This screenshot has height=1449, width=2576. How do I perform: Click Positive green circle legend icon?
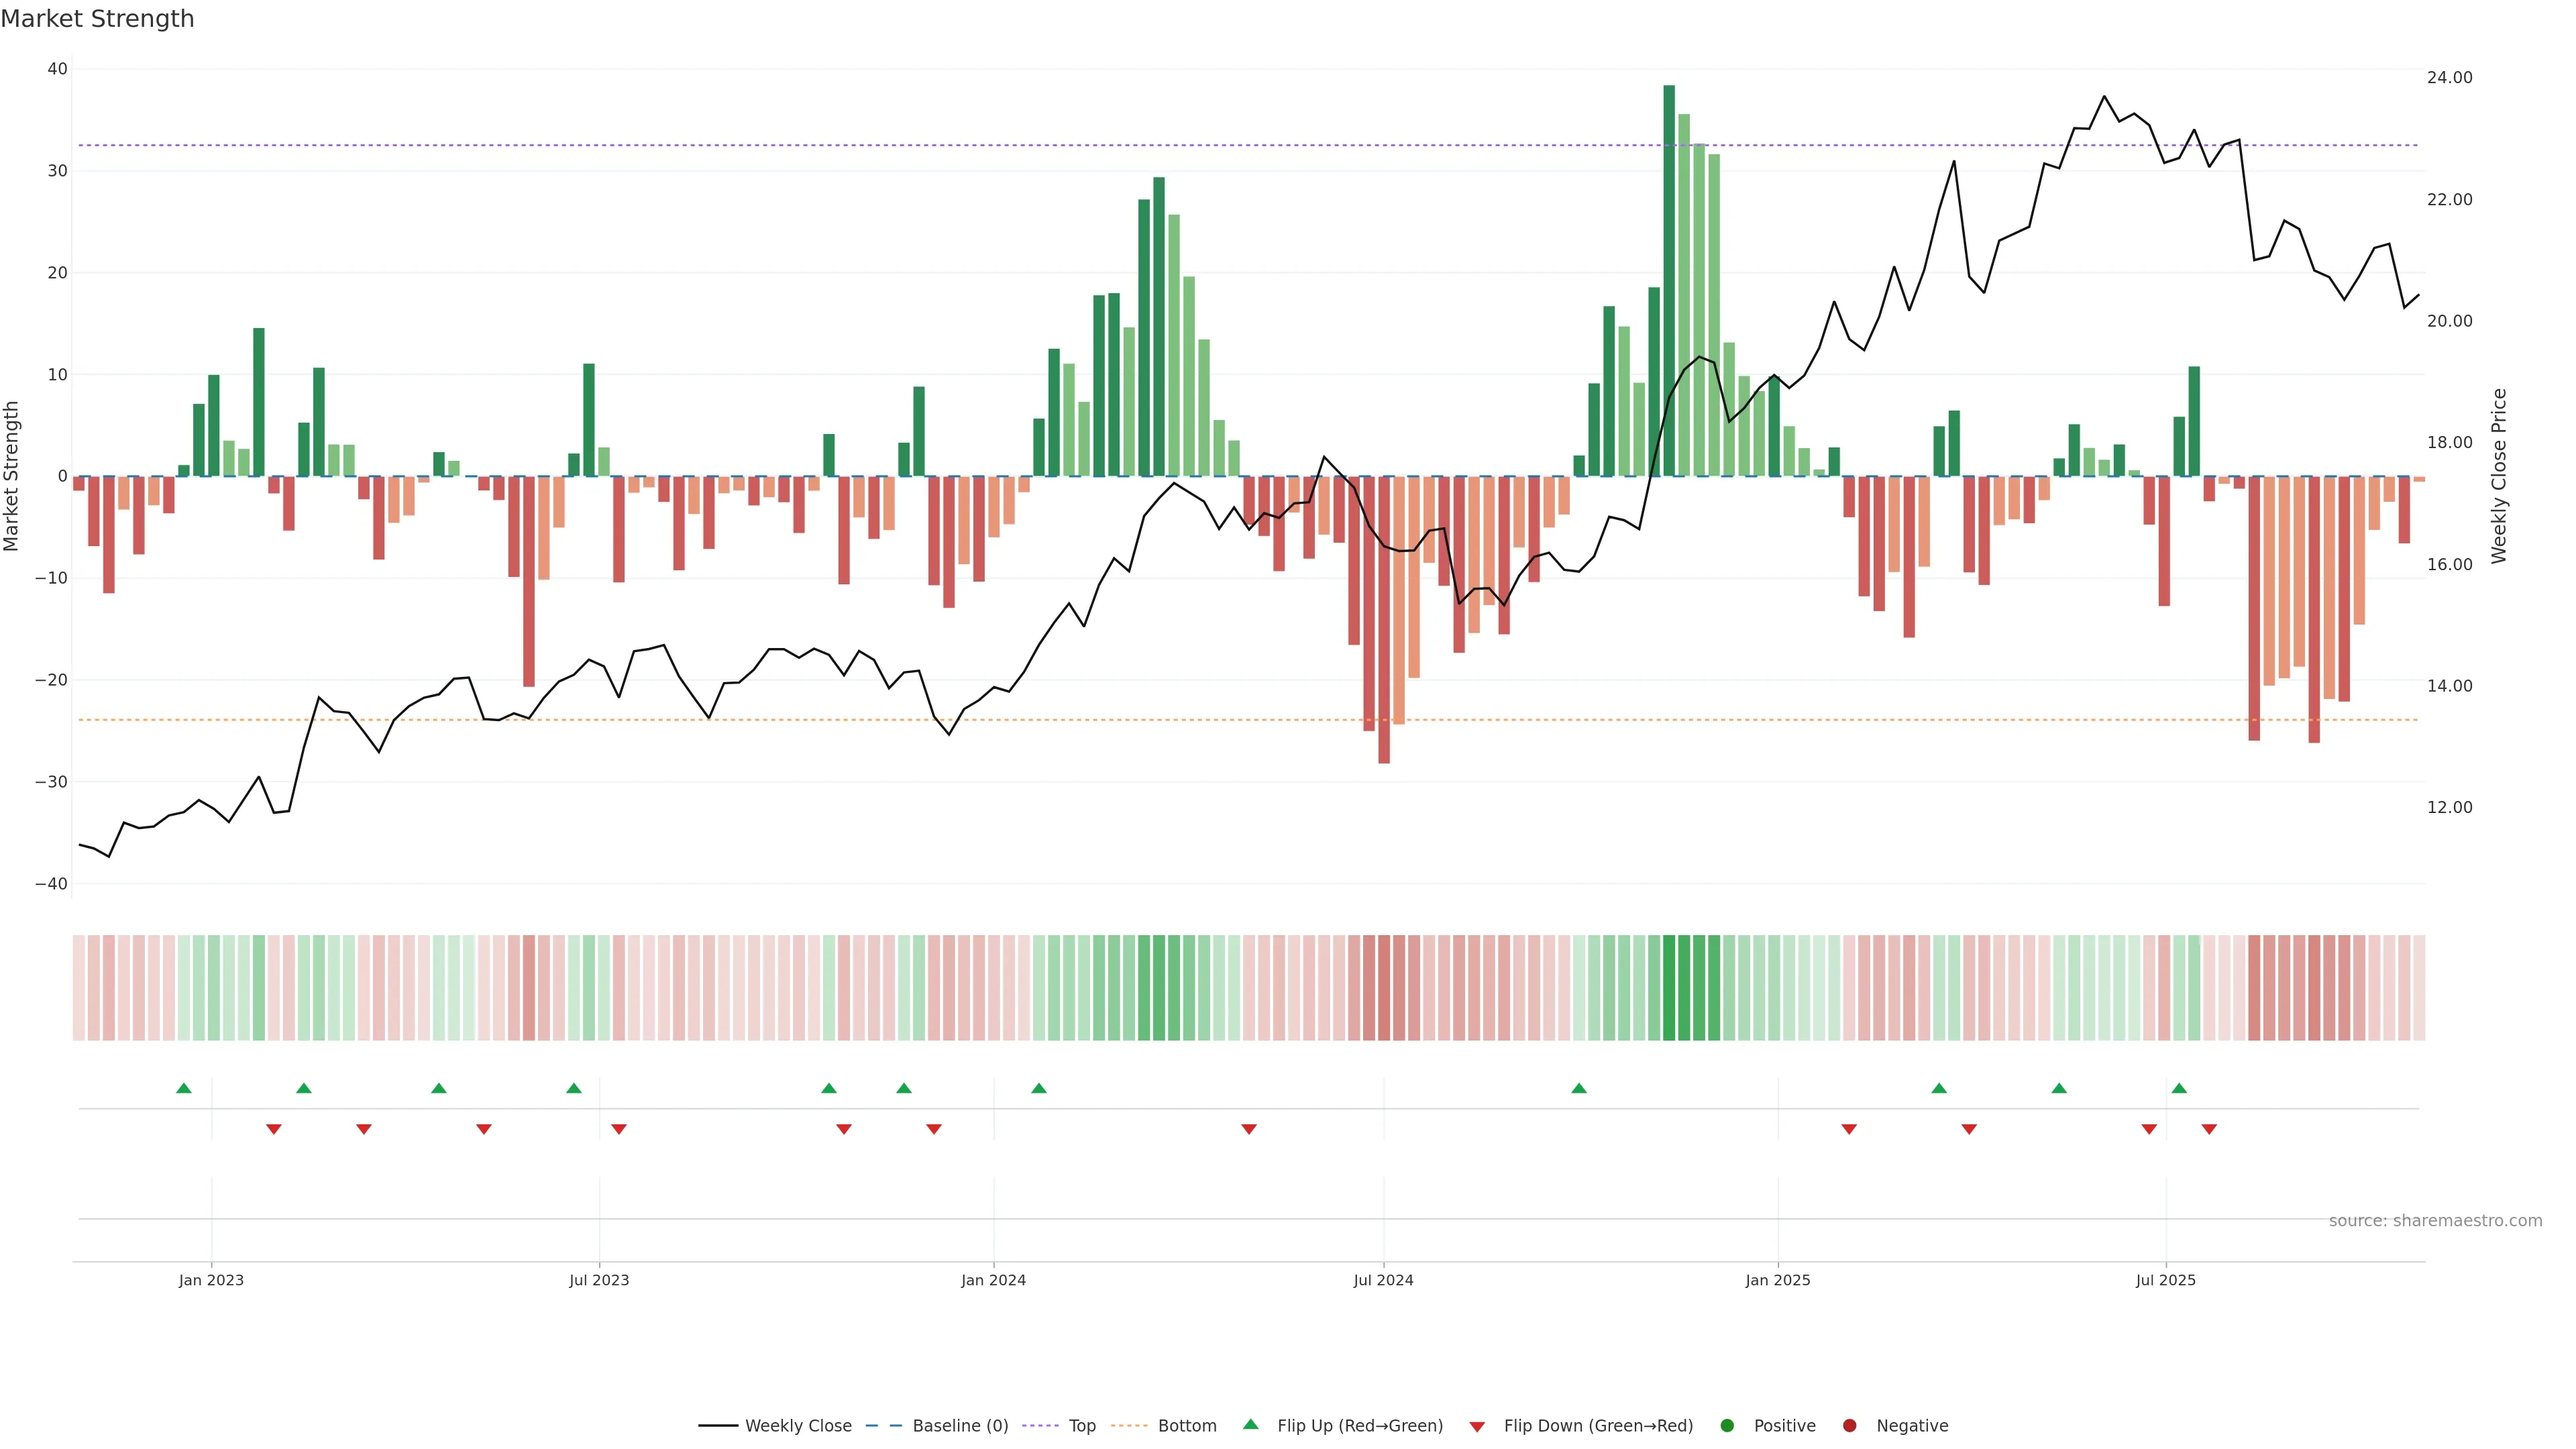click(x=1727, y=1426)
